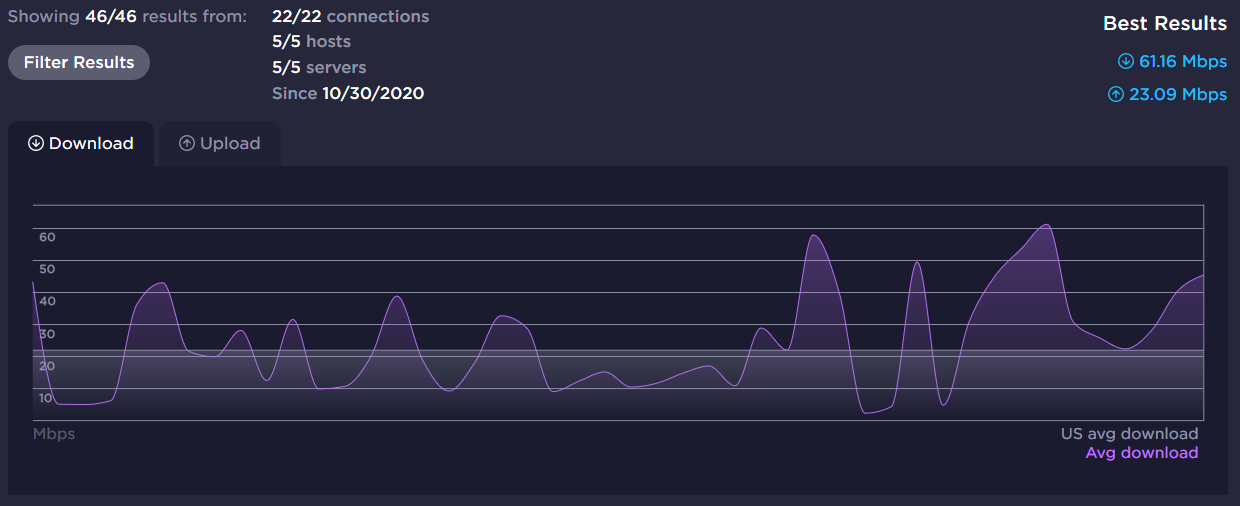Switch to the Download tab

81,143
